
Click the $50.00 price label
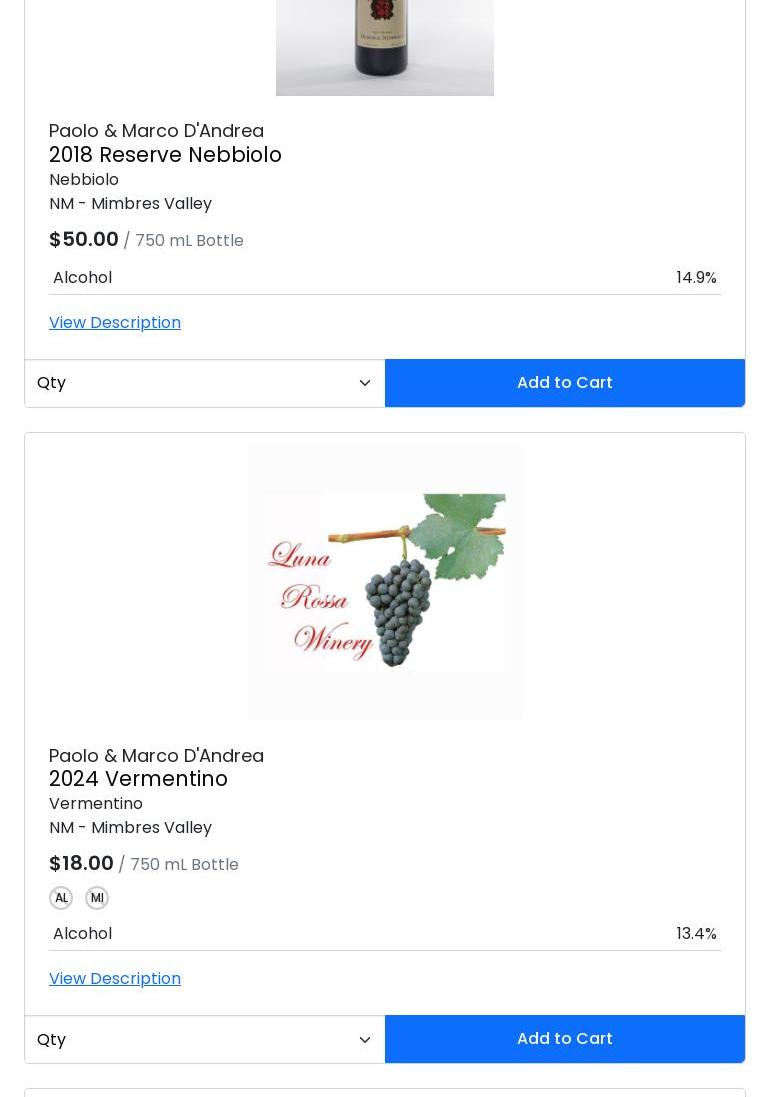84,239
